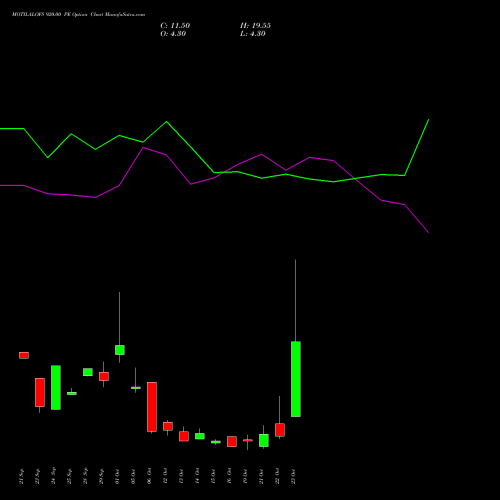Viewport: 500px width, 500px height.
Task: Click the large red candlestick for 06 Oct
Action: tap(152, 407)
